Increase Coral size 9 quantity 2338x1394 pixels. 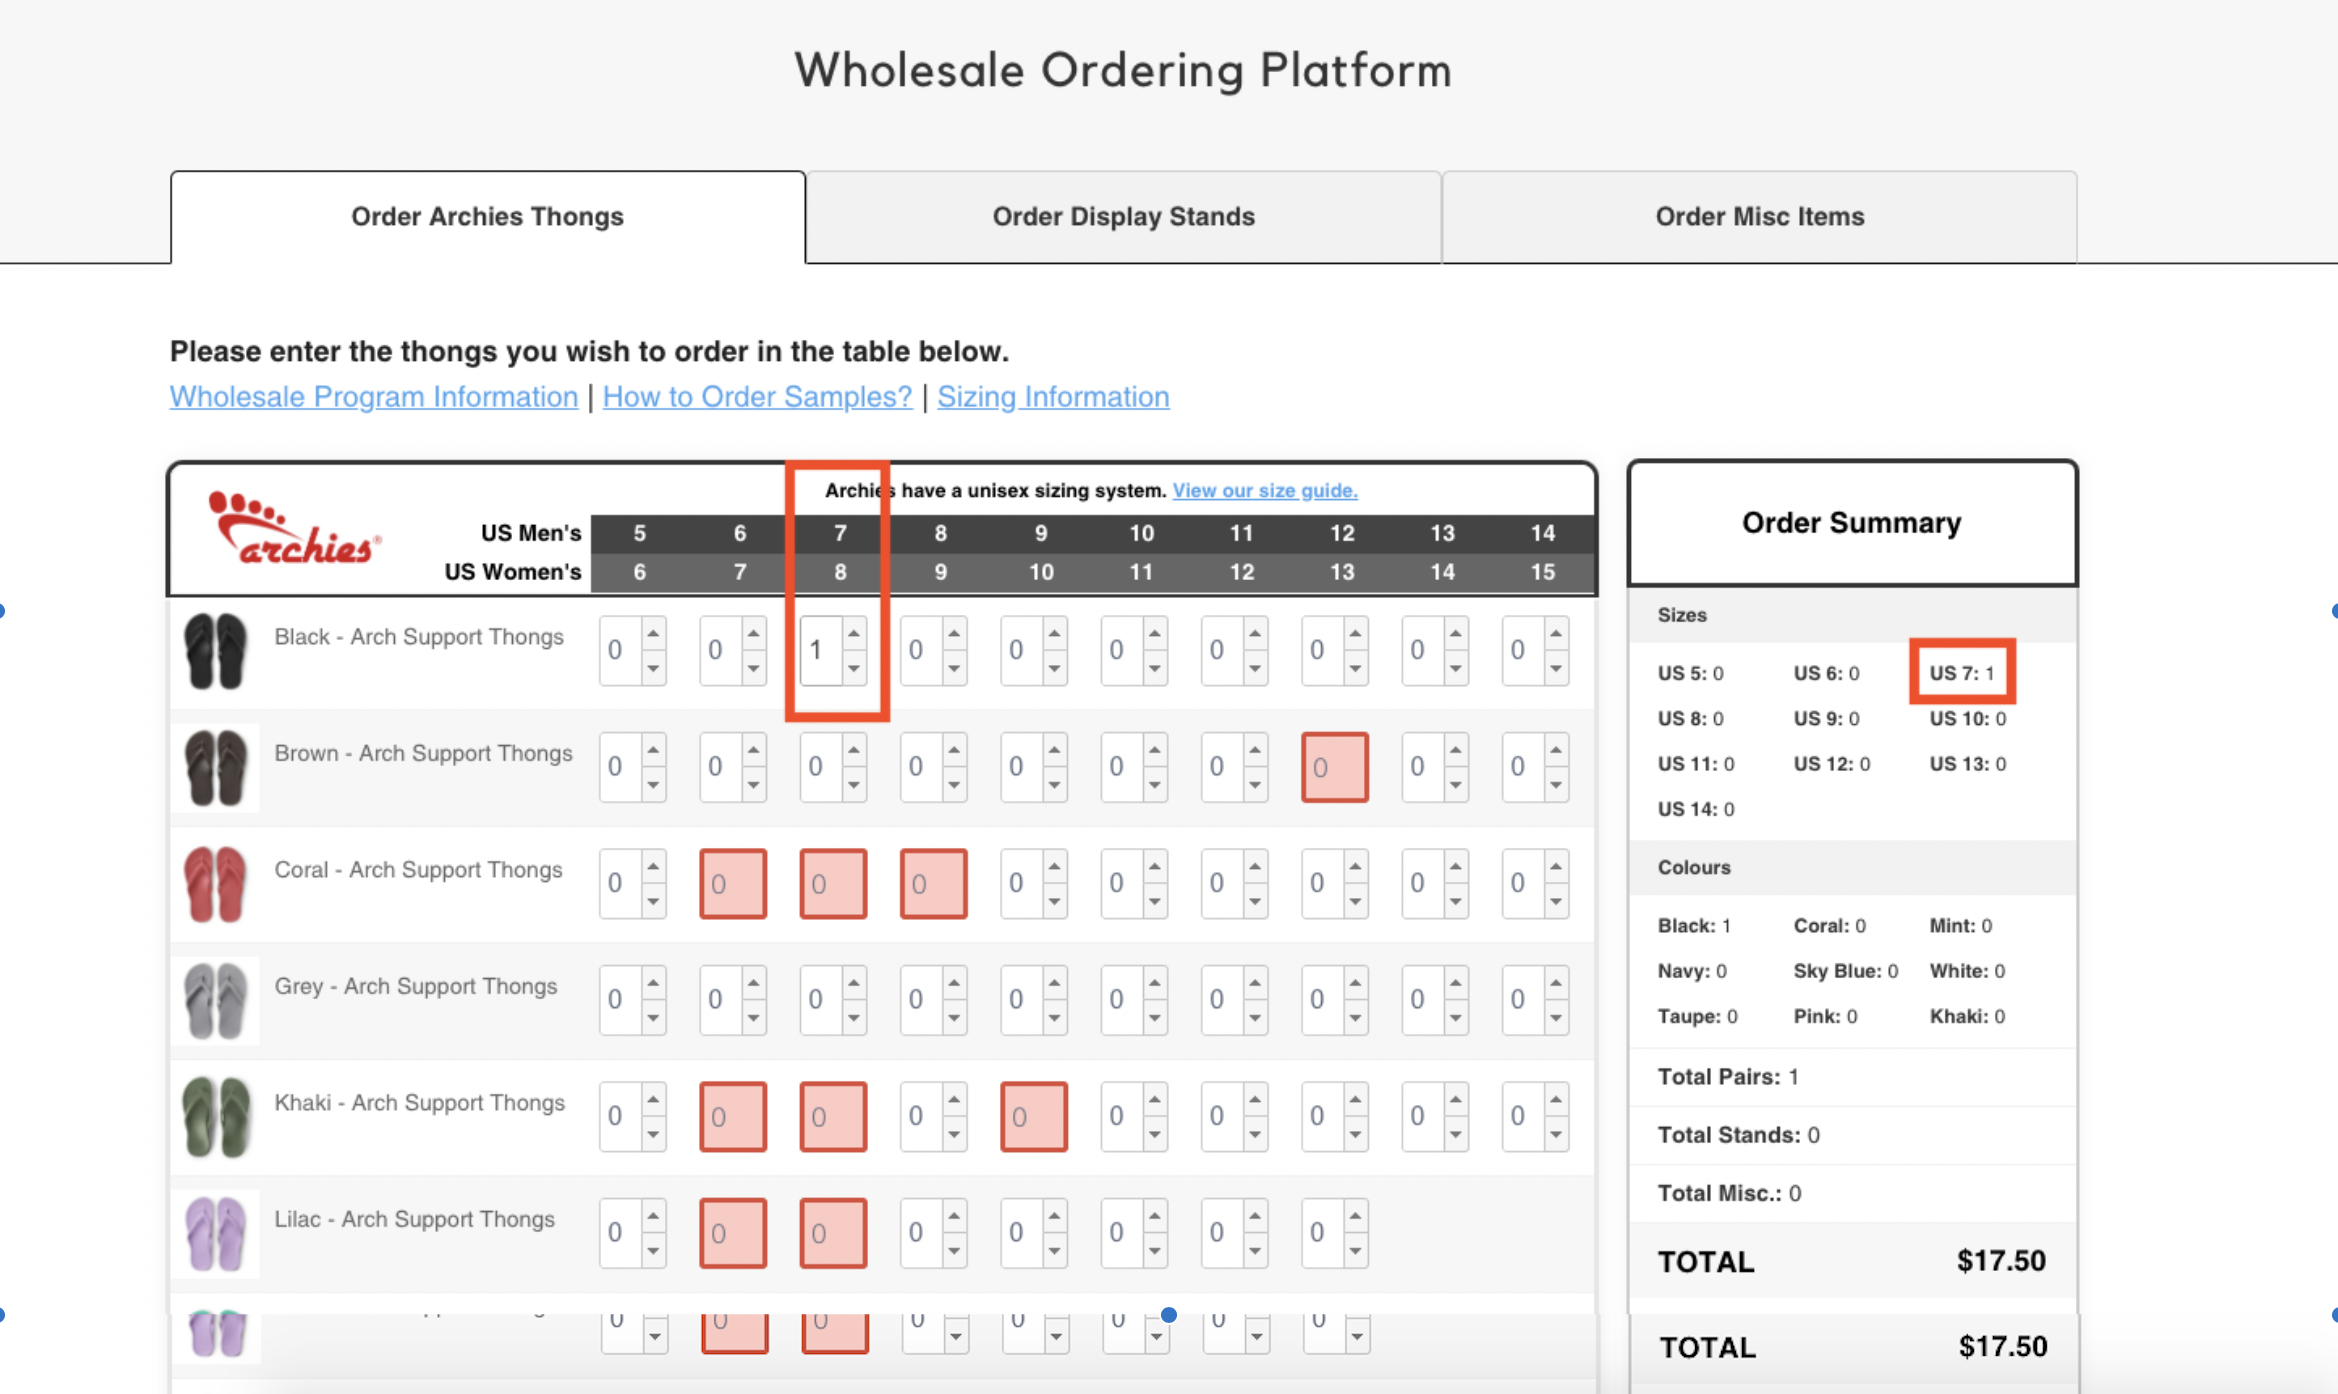1054,866
